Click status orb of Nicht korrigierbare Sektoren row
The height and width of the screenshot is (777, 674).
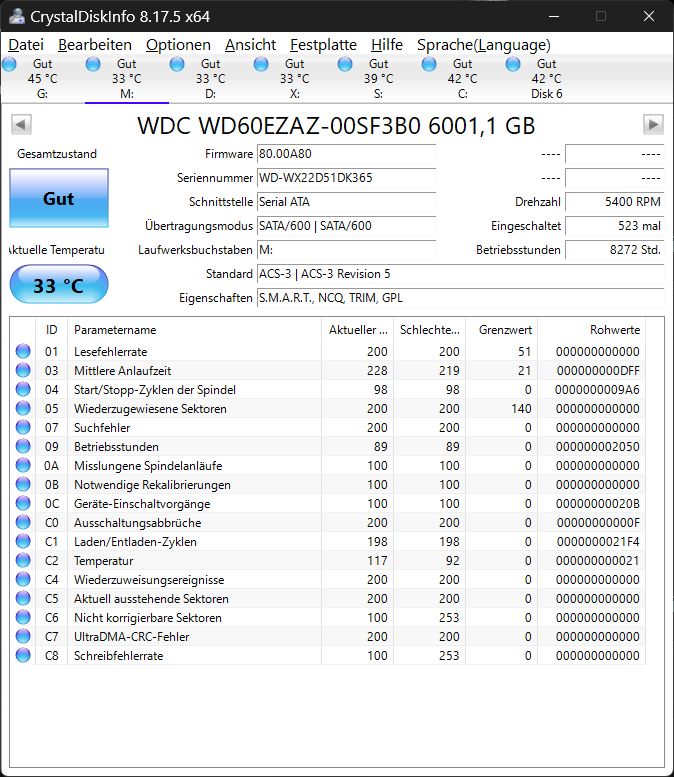click(x=23, y=617)
